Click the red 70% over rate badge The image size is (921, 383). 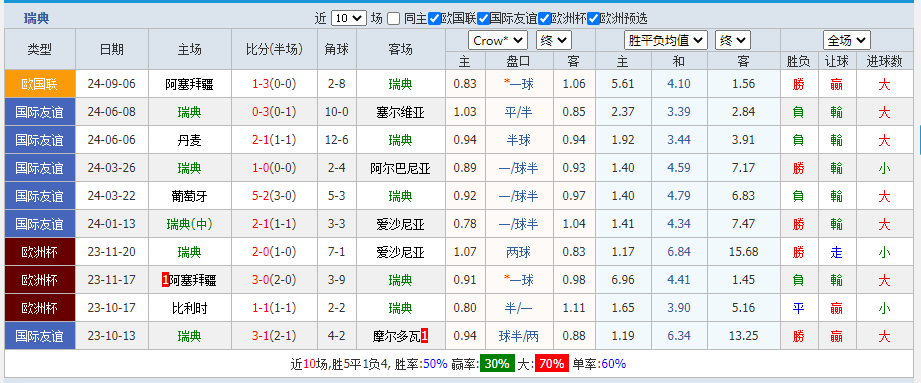(x=551, y=364)
